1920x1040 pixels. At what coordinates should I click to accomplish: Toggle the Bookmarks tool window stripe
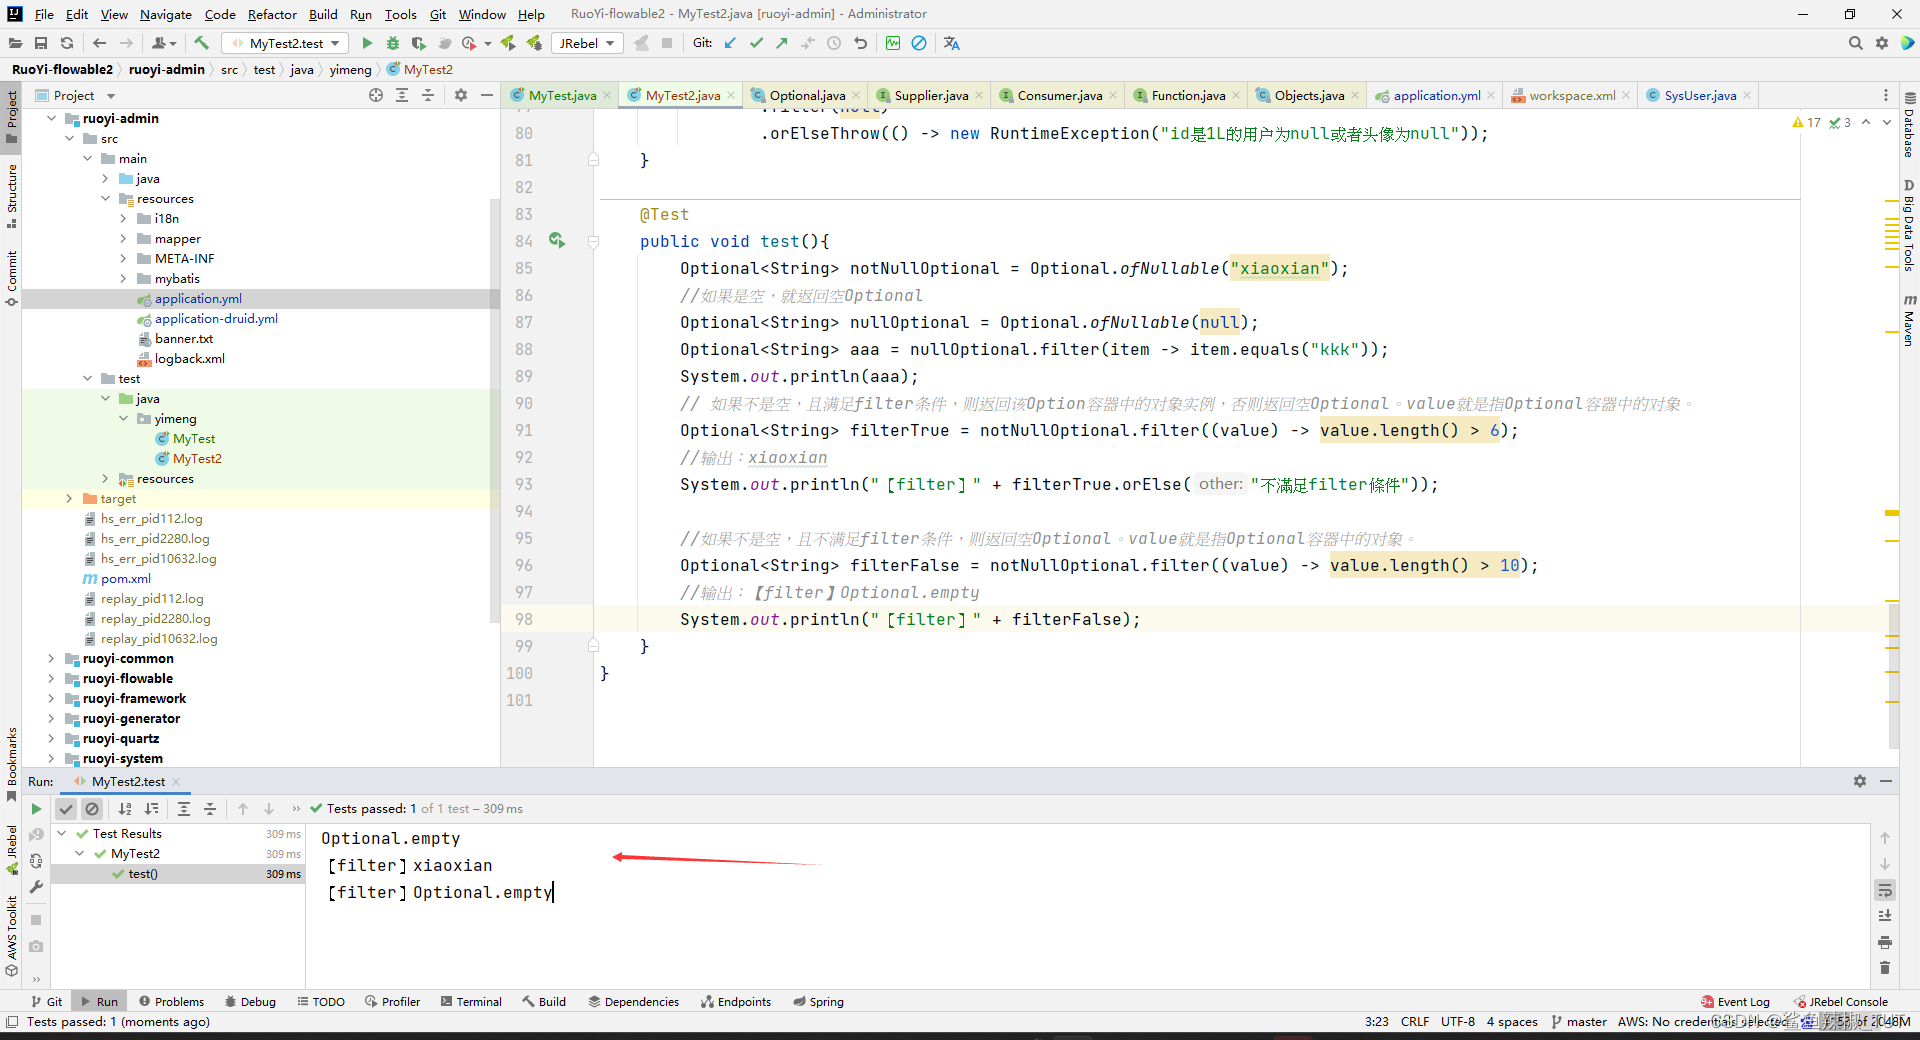tap(11, 764)
